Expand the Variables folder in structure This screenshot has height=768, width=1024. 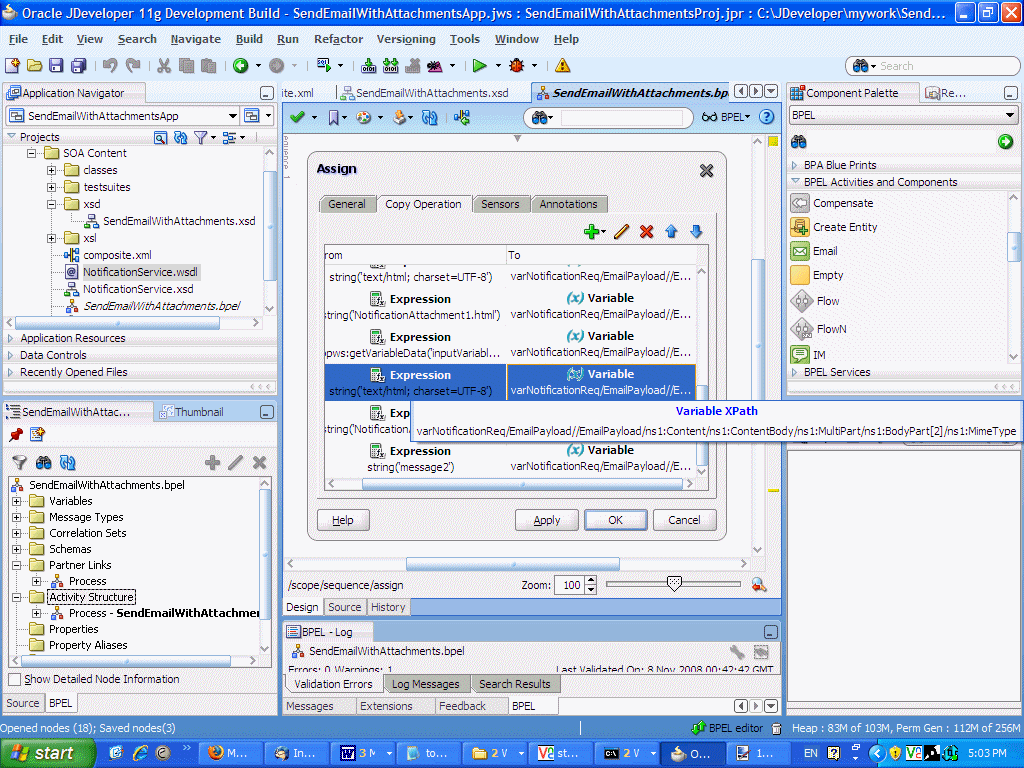(x=16, y=502)
